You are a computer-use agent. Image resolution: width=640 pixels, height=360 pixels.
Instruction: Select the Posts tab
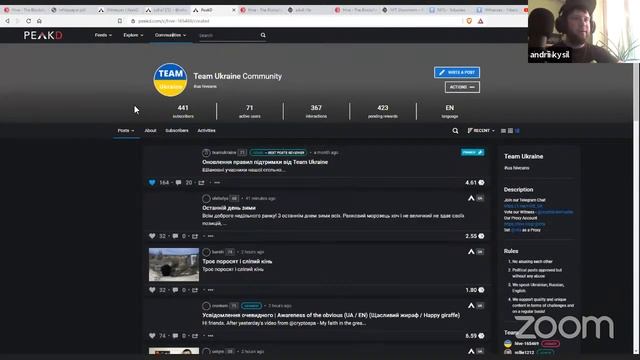126,131
